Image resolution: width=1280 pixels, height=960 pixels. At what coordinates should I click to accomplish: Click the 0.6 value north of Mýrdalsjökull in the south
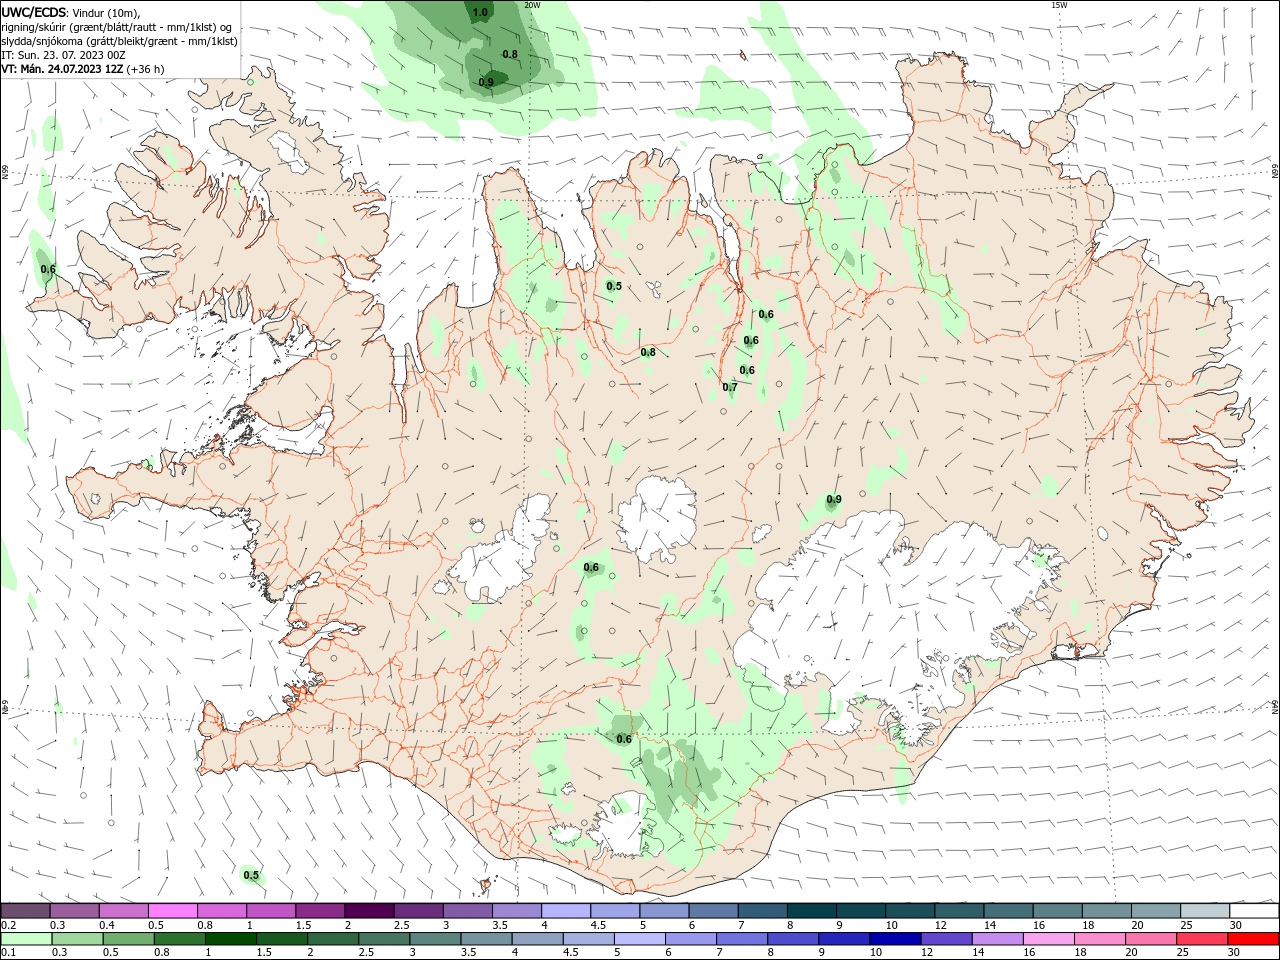tap(624, 739)
